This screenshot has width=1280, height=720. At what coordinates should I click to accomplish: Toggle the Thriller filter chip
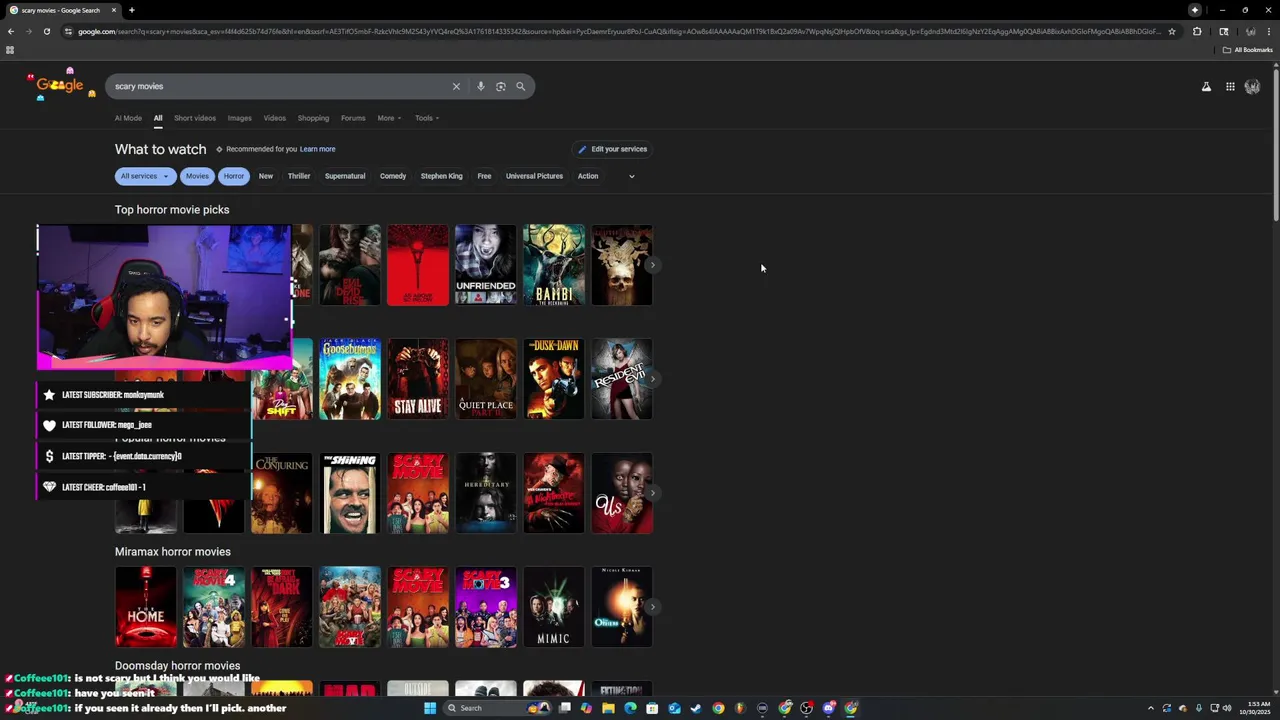click(299, 176)
